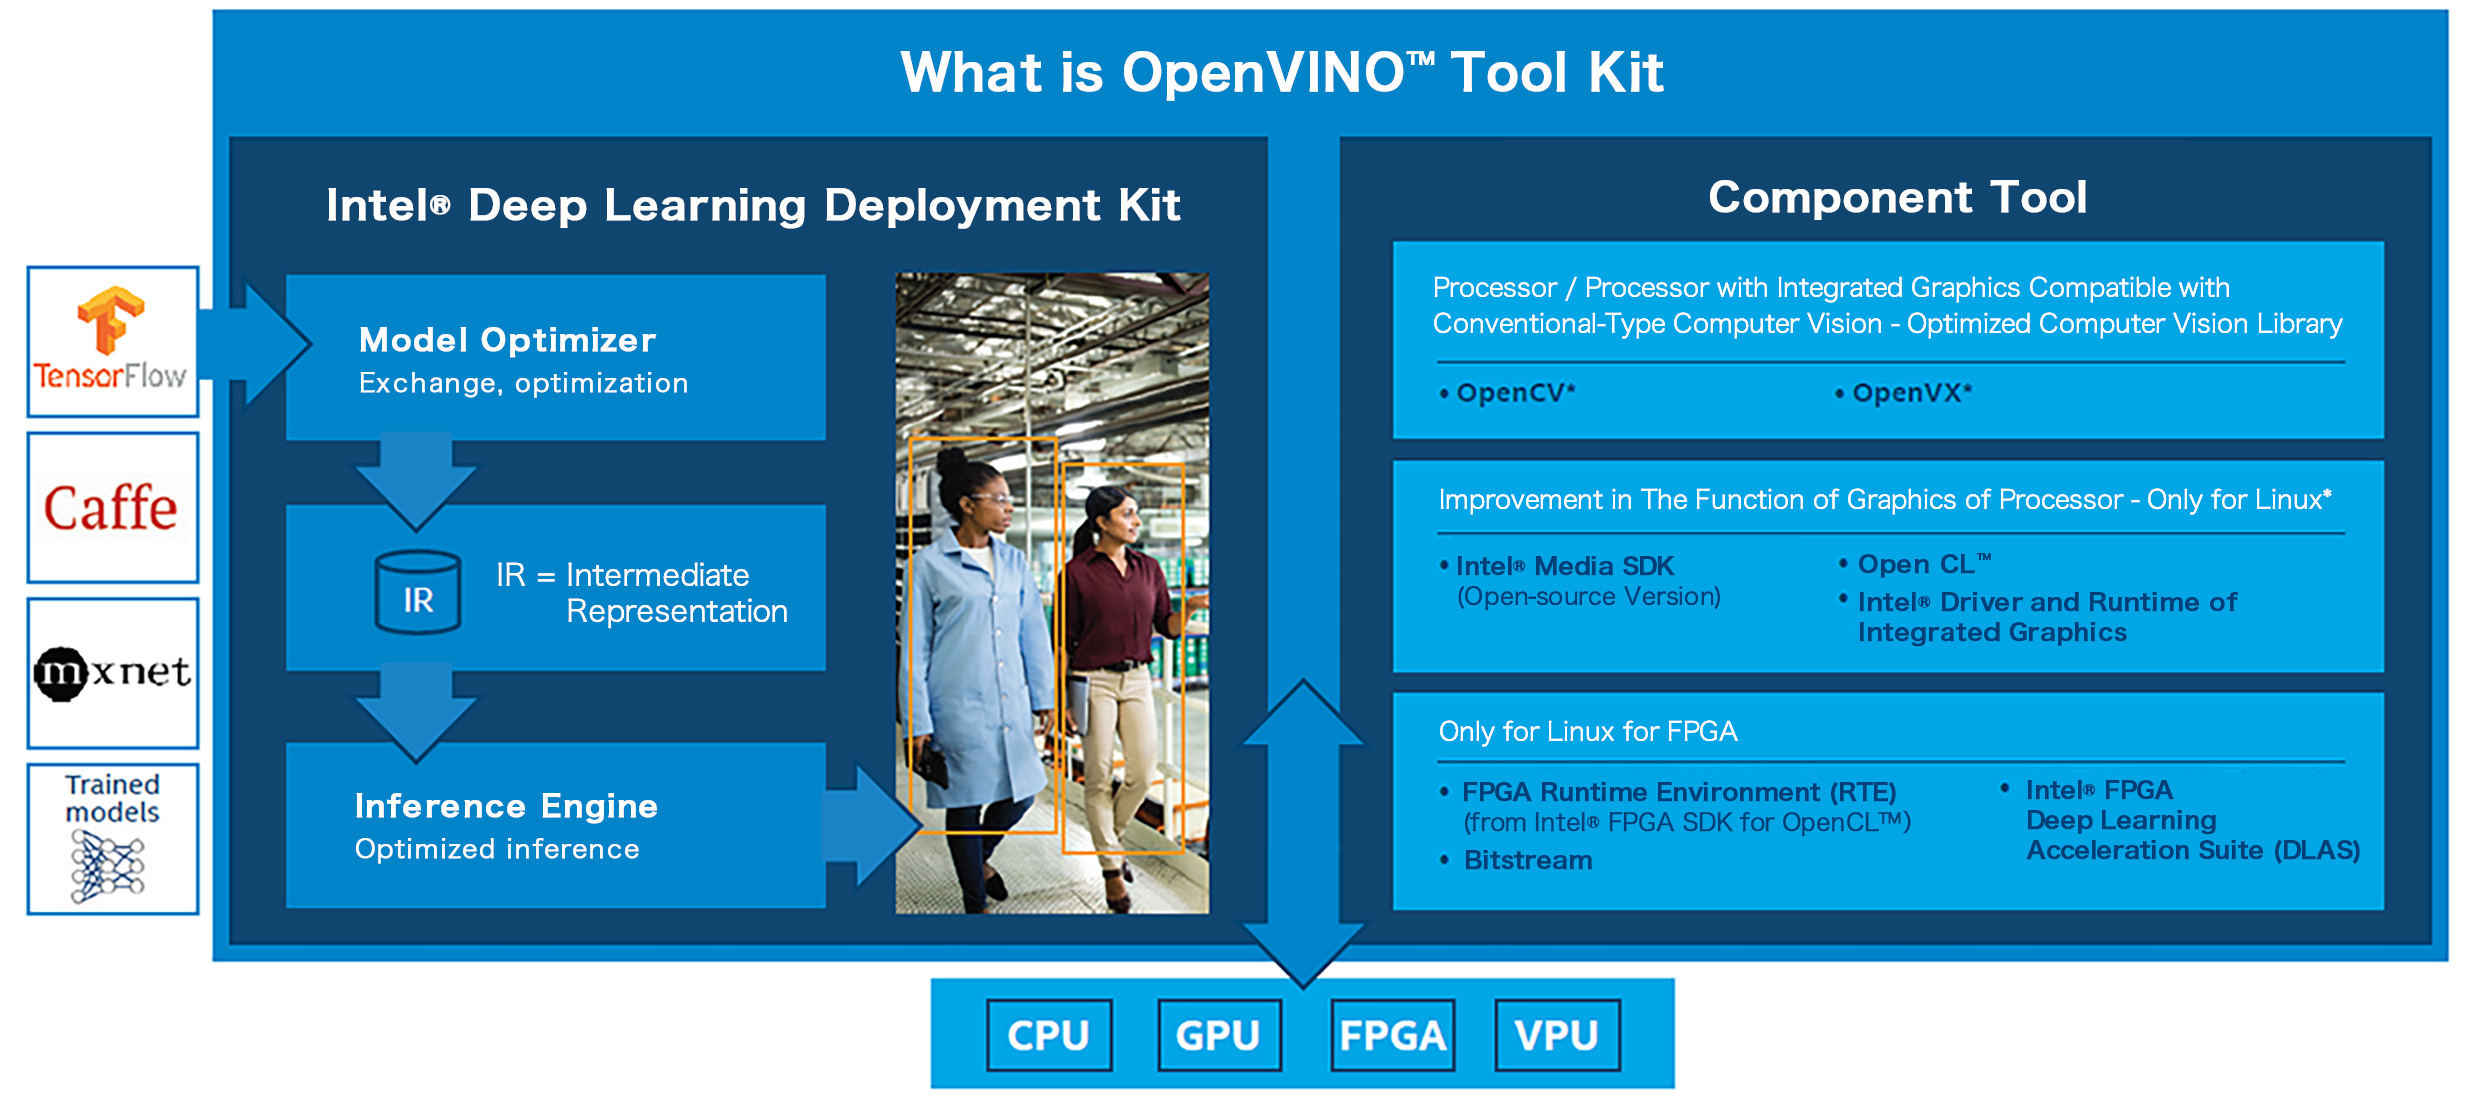Click the Inference Engine block

(555, 825)
